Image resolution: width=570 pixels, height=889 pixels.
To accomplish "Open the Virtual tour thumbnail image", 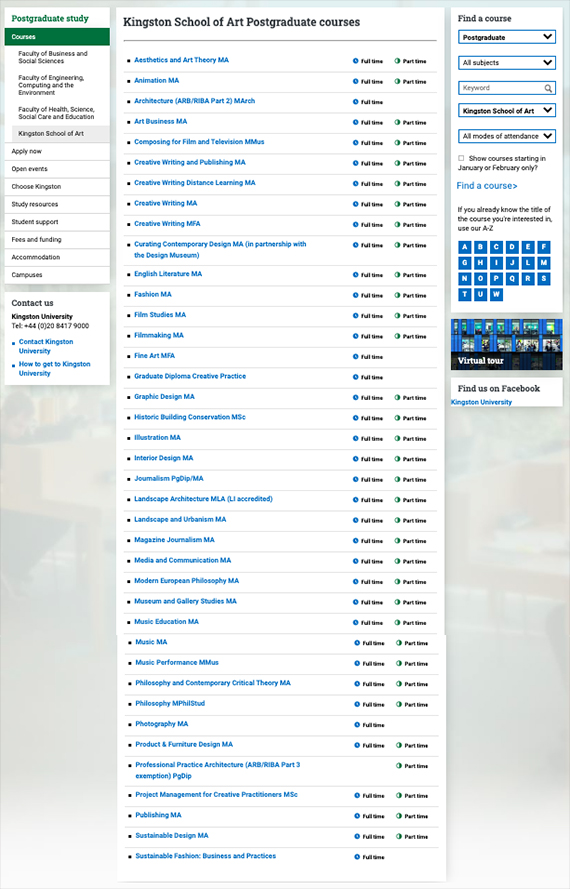I will click(x=506, y=344).
